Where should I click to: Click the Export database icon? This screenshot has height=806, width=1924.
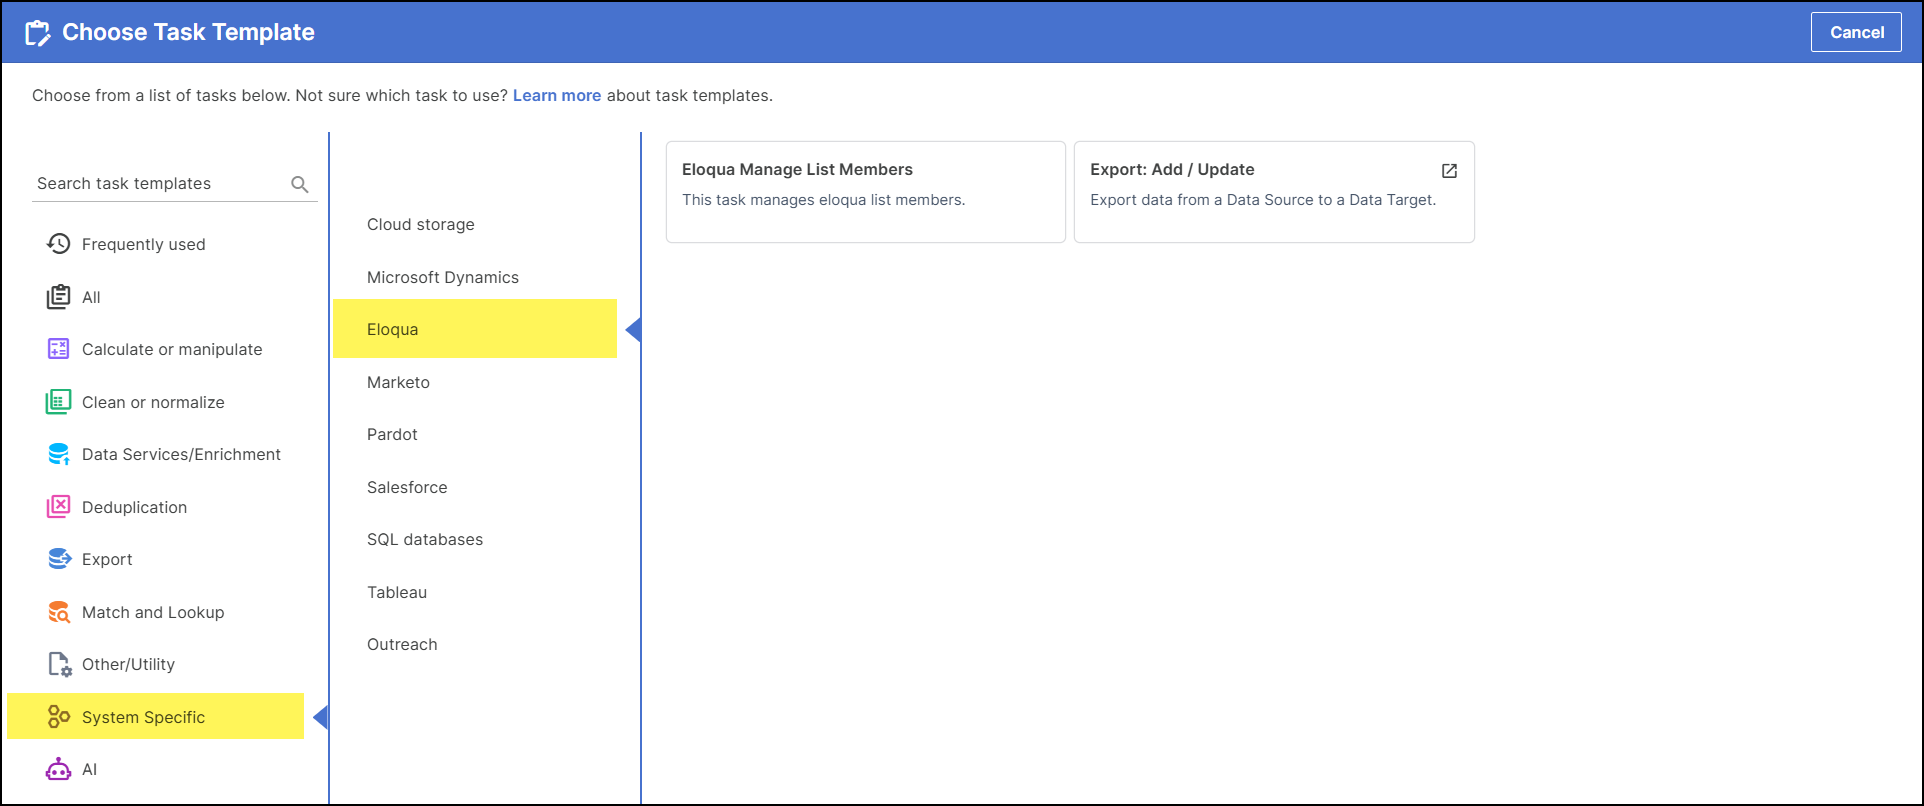(x=59, y=559)
